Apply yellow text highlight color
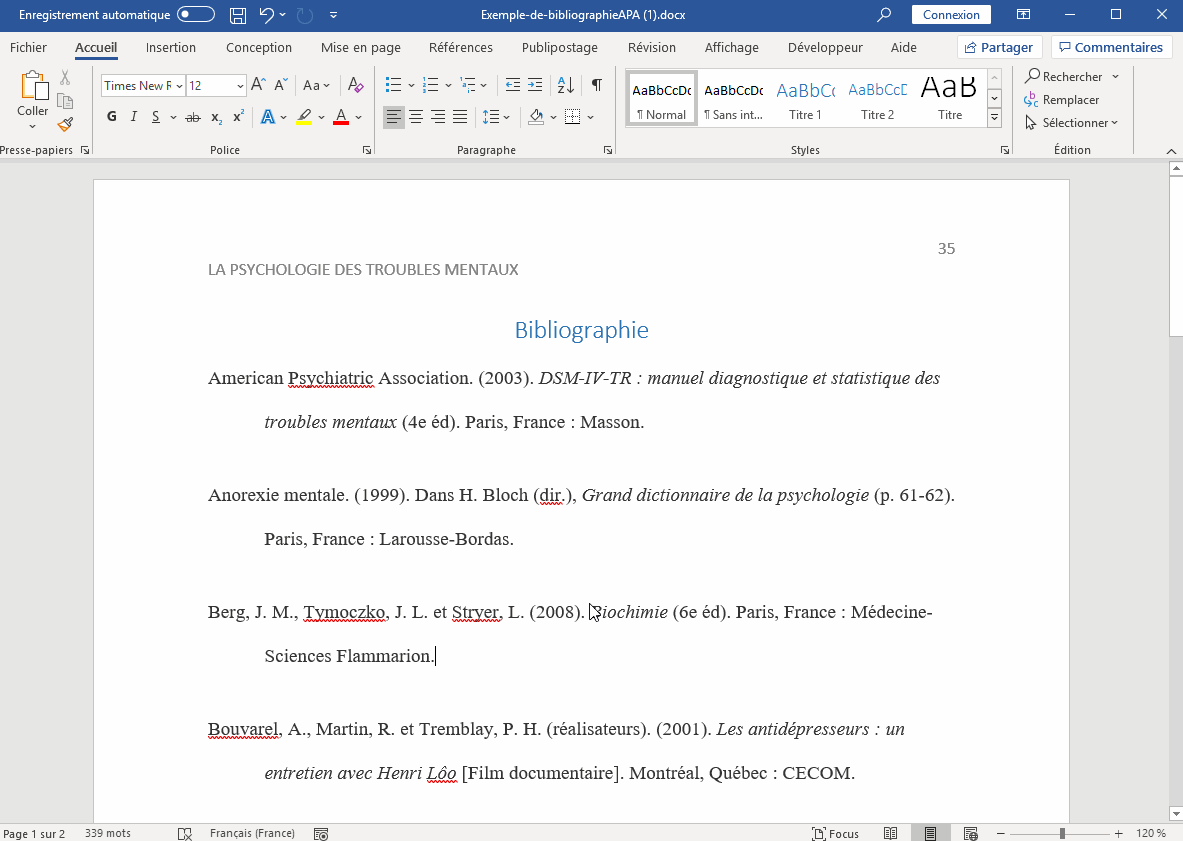This screenshot has height=841, width=1183. 304,117
